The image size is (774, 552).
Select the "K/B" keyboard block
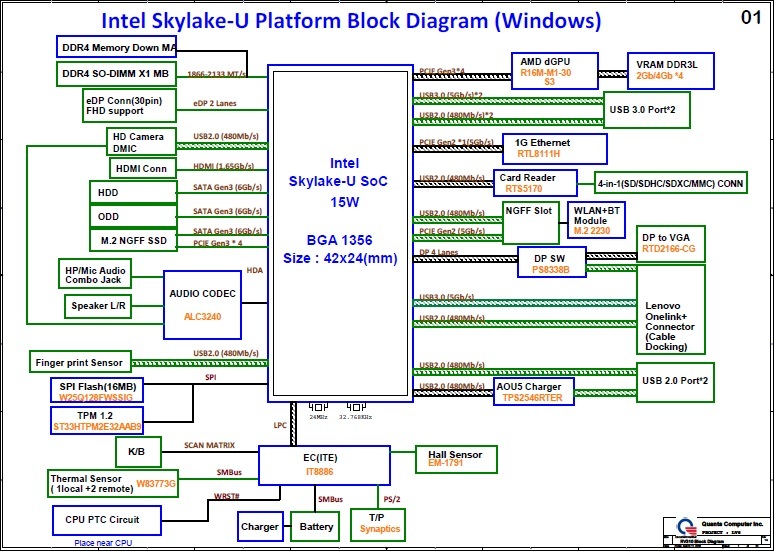pos(138,452)
